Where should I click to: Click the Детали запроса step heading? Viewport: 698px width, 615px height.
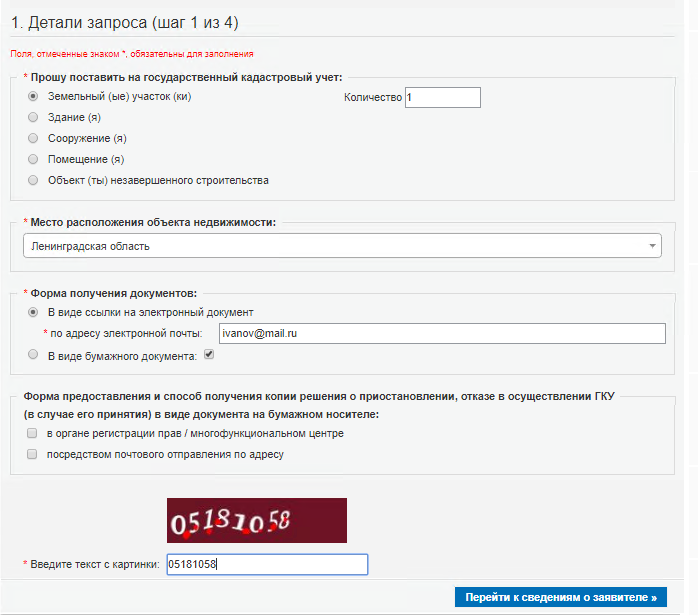[125, 22]
